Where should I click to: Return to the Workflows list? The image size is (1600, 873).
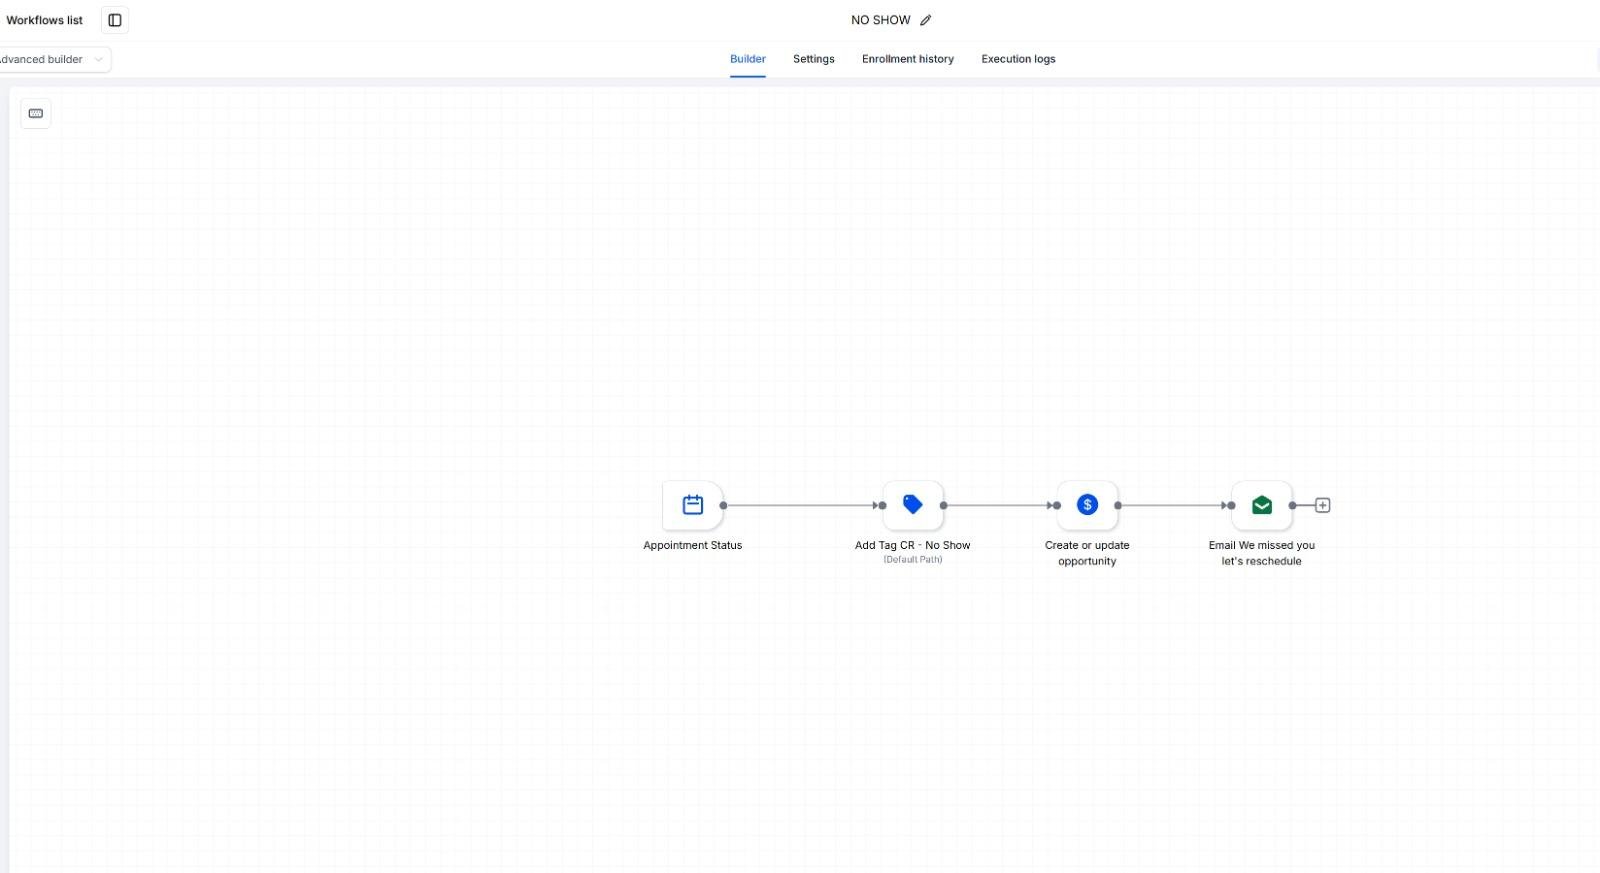click(44, 20)
